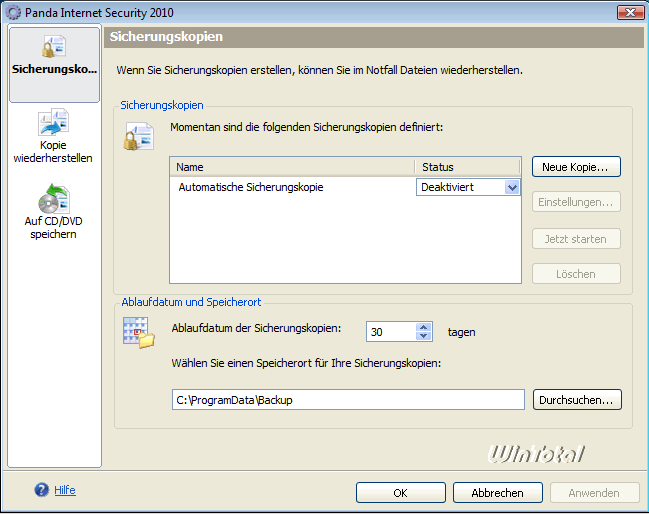This screenshot has height=514, width=649.
Task: Open Kopie wiederherstellen section
Action: [53, 136]
